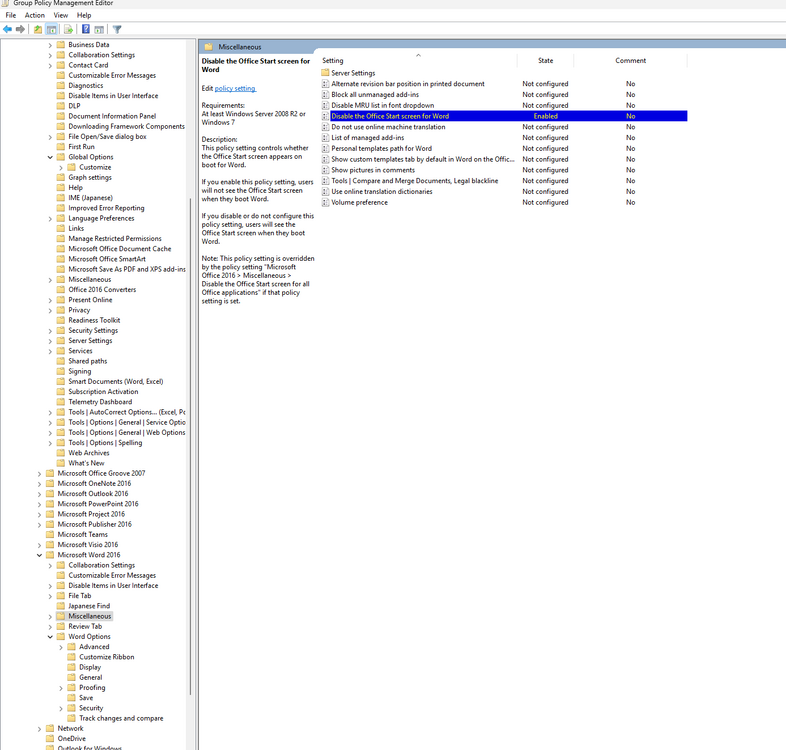786x750 pixels.
Task: Expand the Proofing node under Word Options
Action: point(61,688)
